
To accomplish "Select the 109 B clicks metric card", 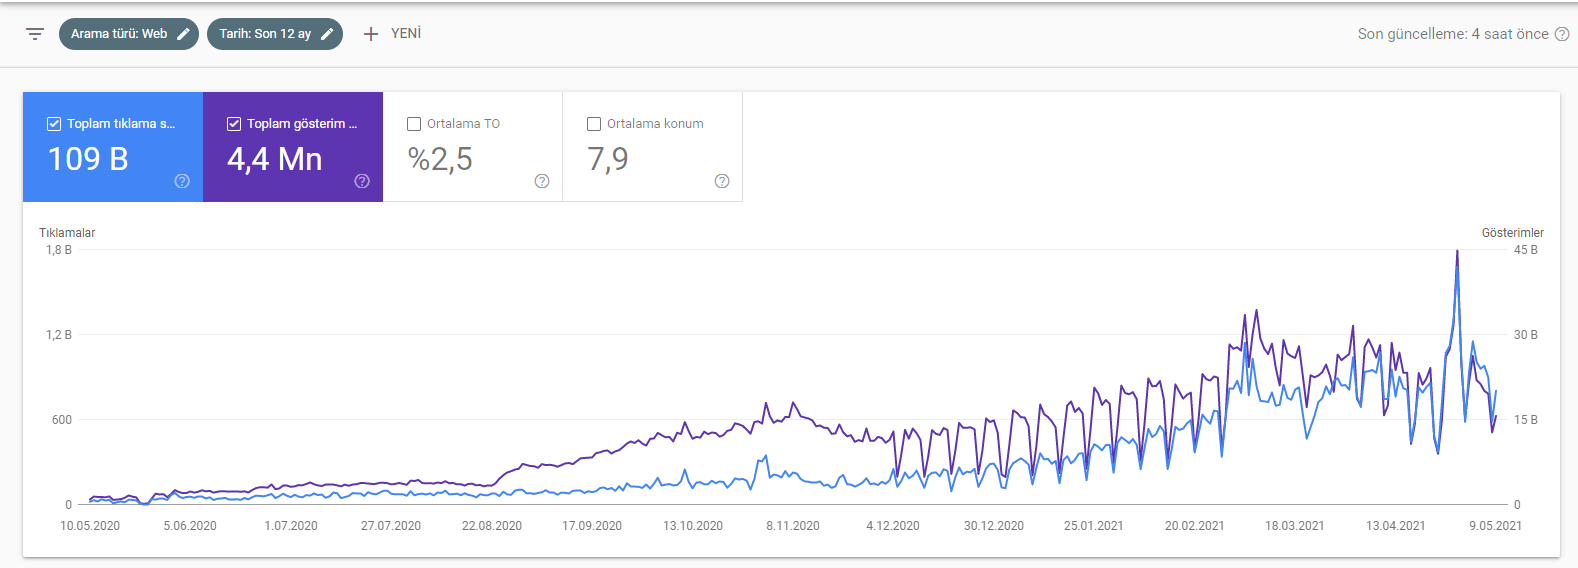I will 113,147.
